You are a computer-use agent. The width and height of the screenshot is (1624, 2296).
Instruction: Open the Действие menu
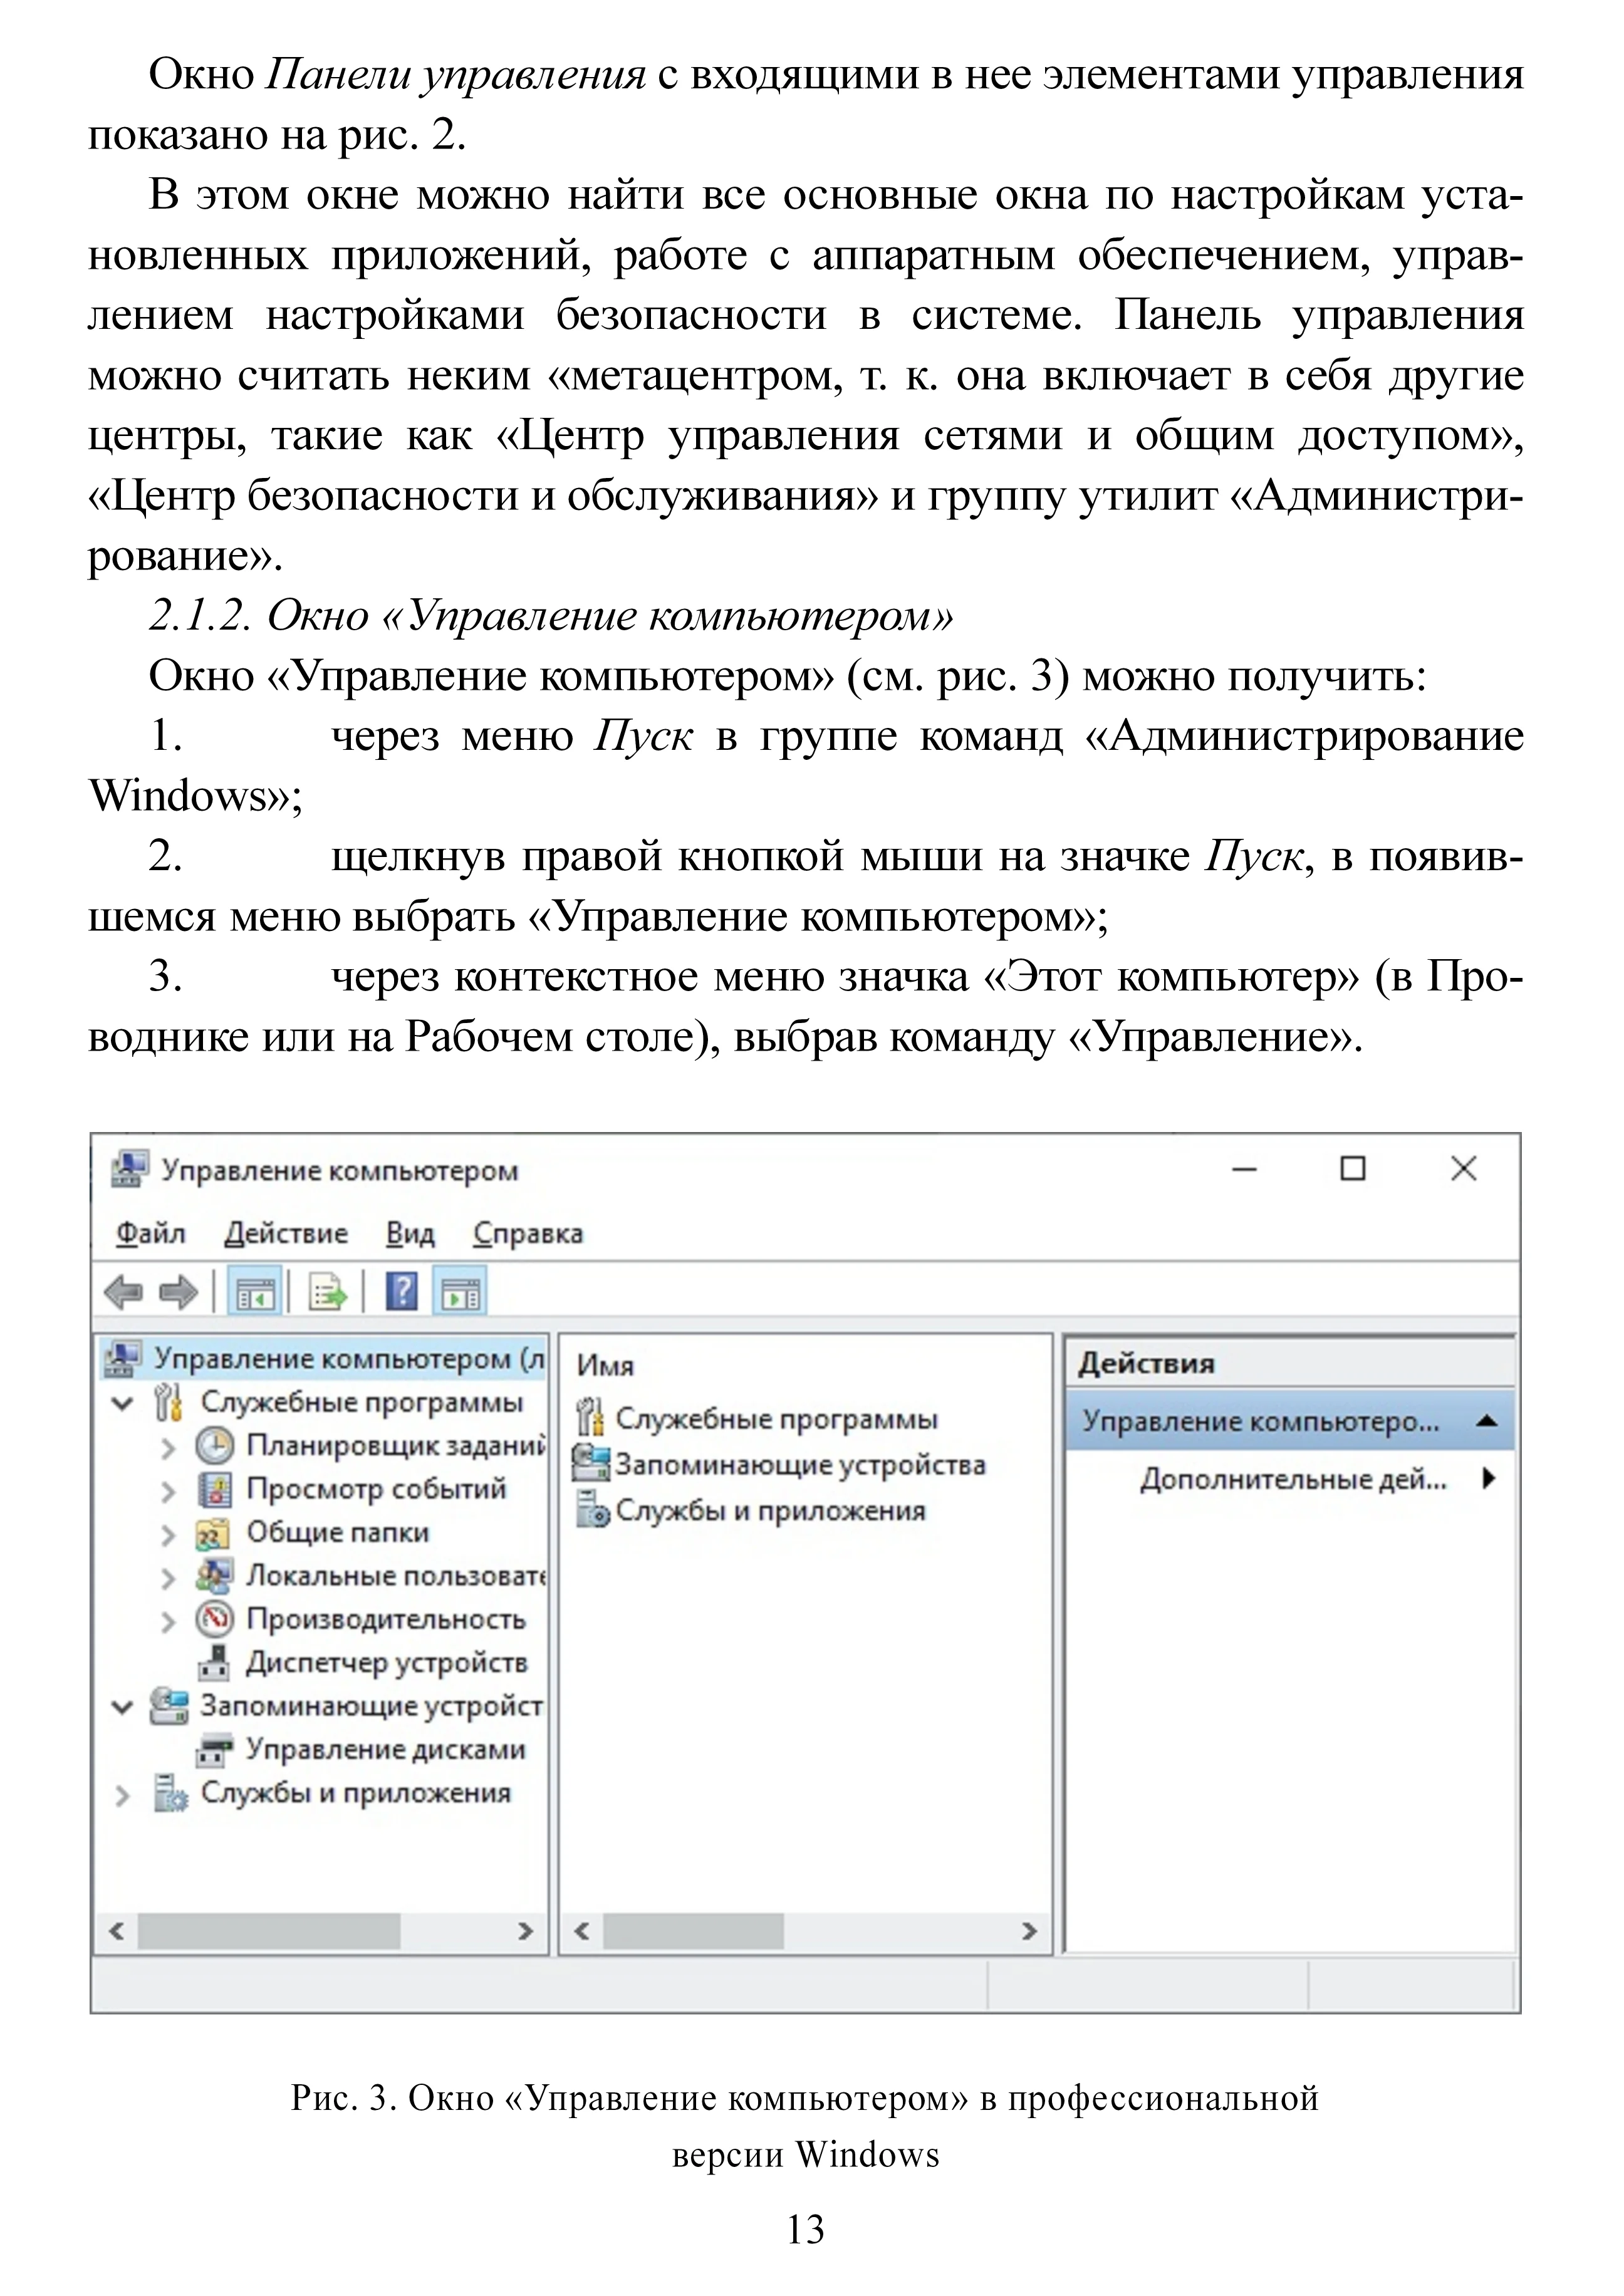[286, 1233]
